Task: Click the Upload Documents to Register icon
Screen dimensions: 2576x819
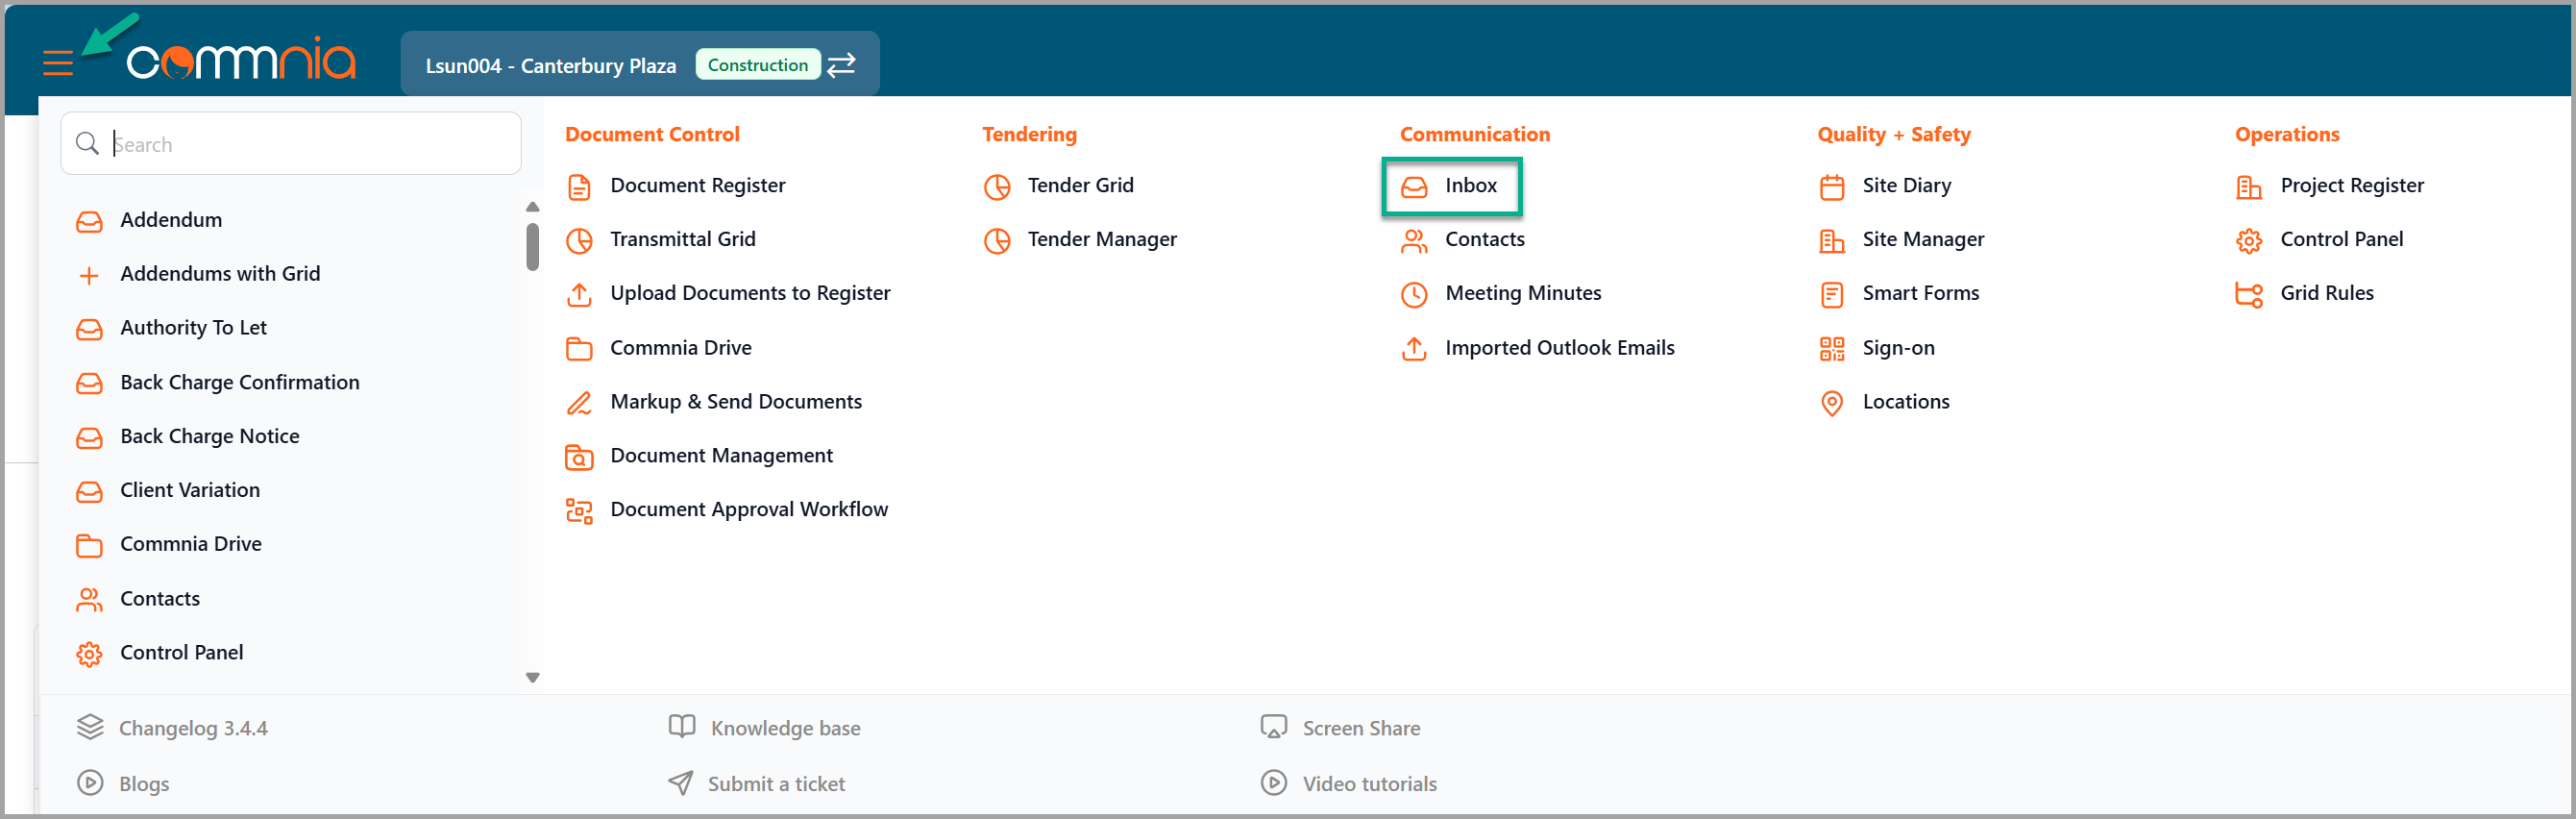Action: (x=579, y=294)
